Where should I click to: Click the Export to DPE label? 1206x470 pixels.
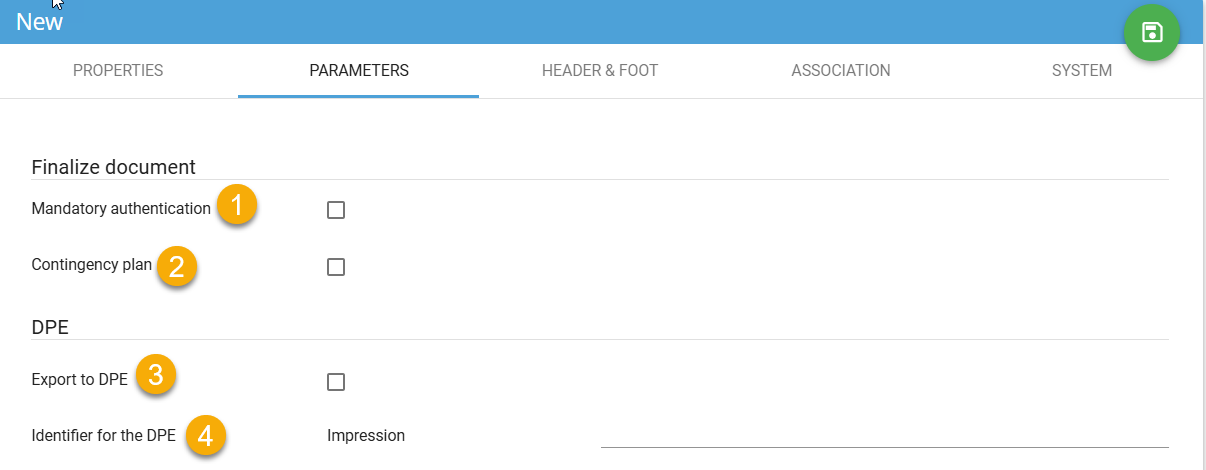[80, 380]
